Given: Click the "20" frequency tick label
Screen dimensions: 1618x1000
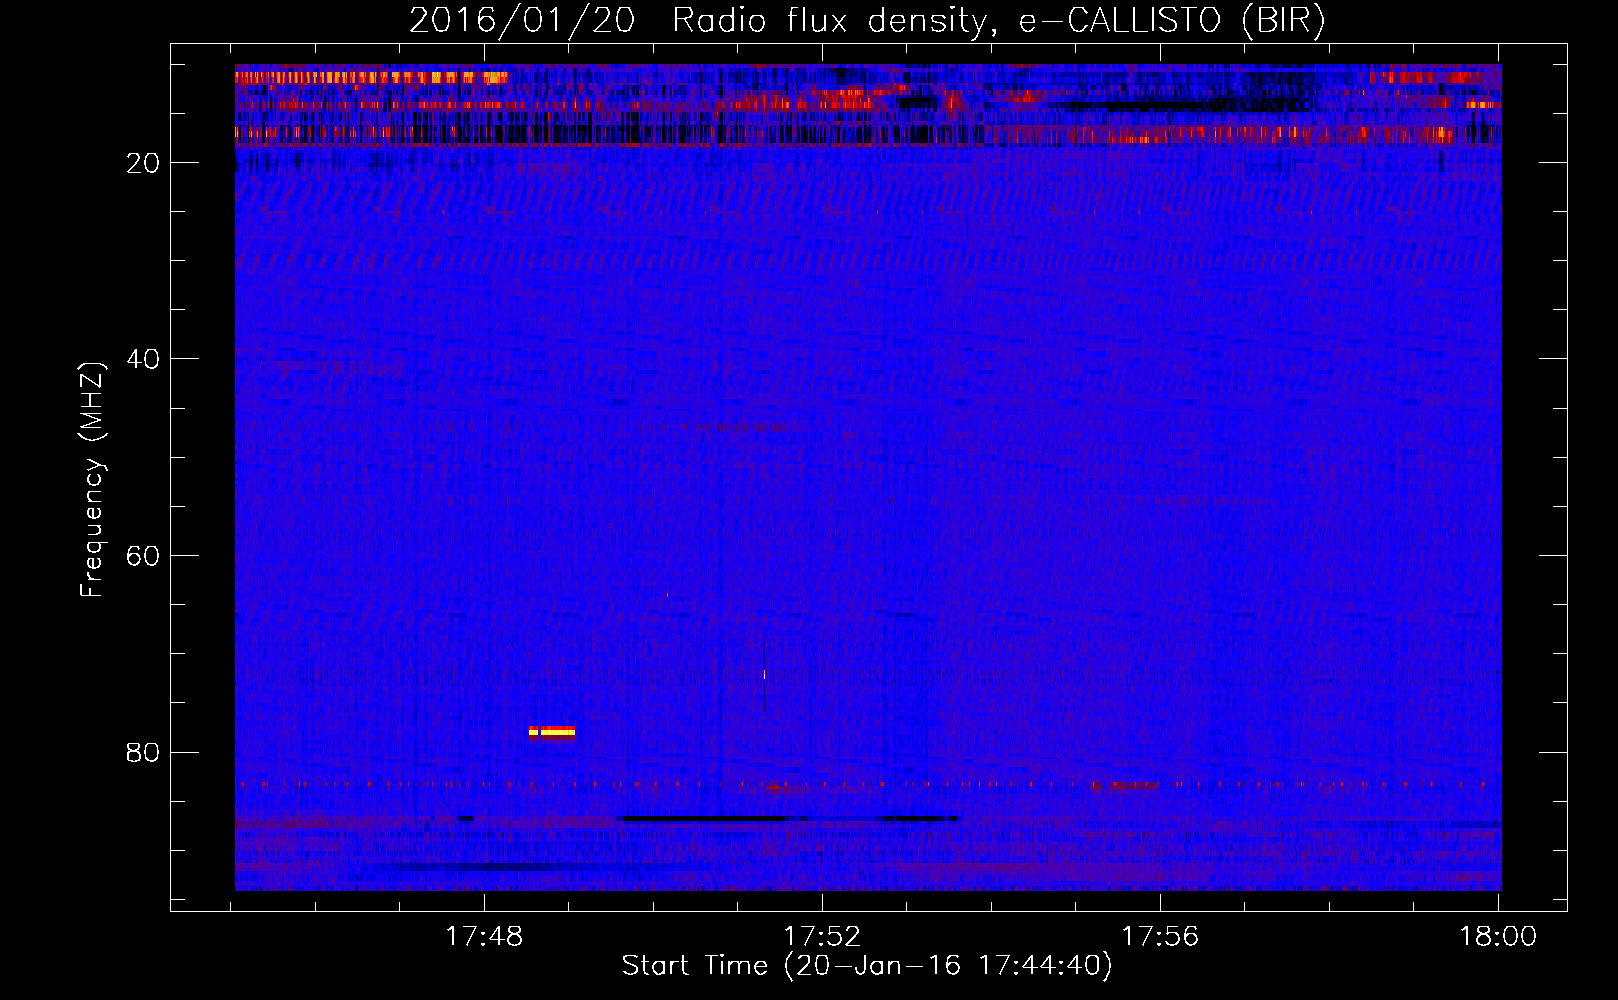Looking at the screenshot, I should [x=143, y=163].
